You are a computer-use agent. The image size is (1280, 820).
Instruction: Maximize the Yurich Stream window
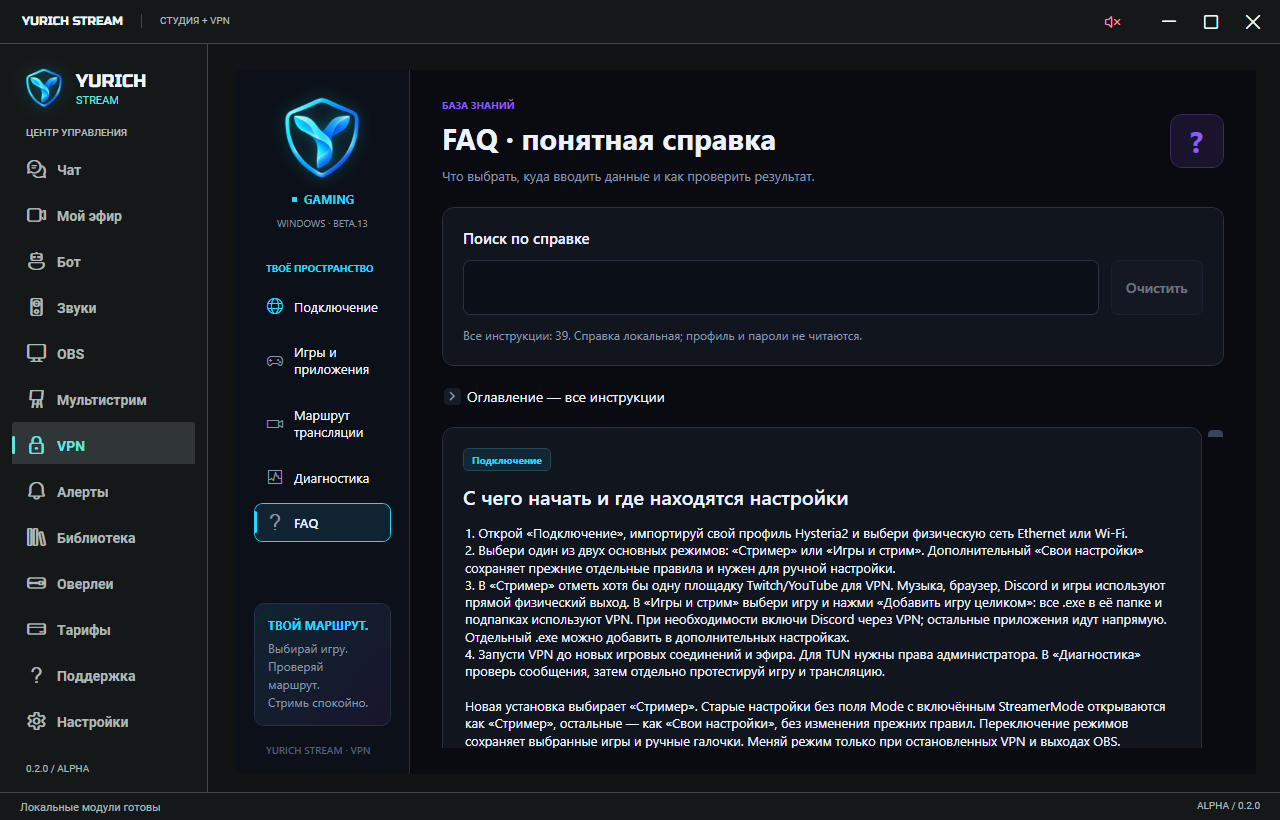tap(1211, 22)
